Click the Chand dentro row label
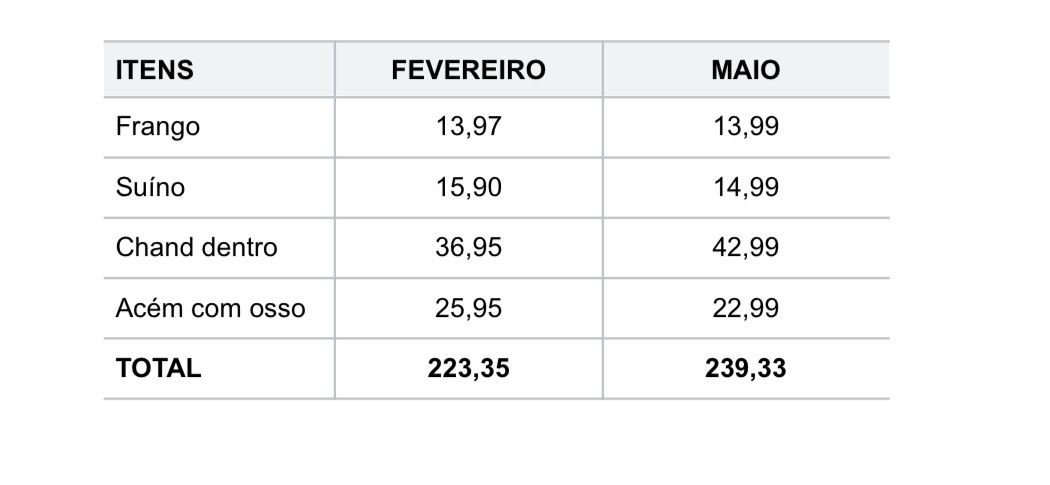This screenshot has width=1050, height=485. [197, 247]
